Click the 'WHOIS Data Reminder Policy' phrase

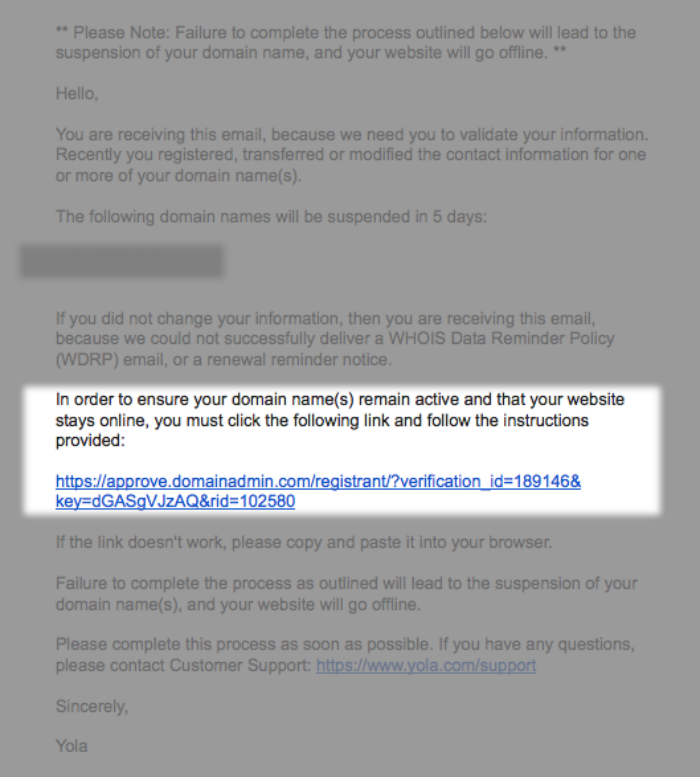click(x=501, y=338)
